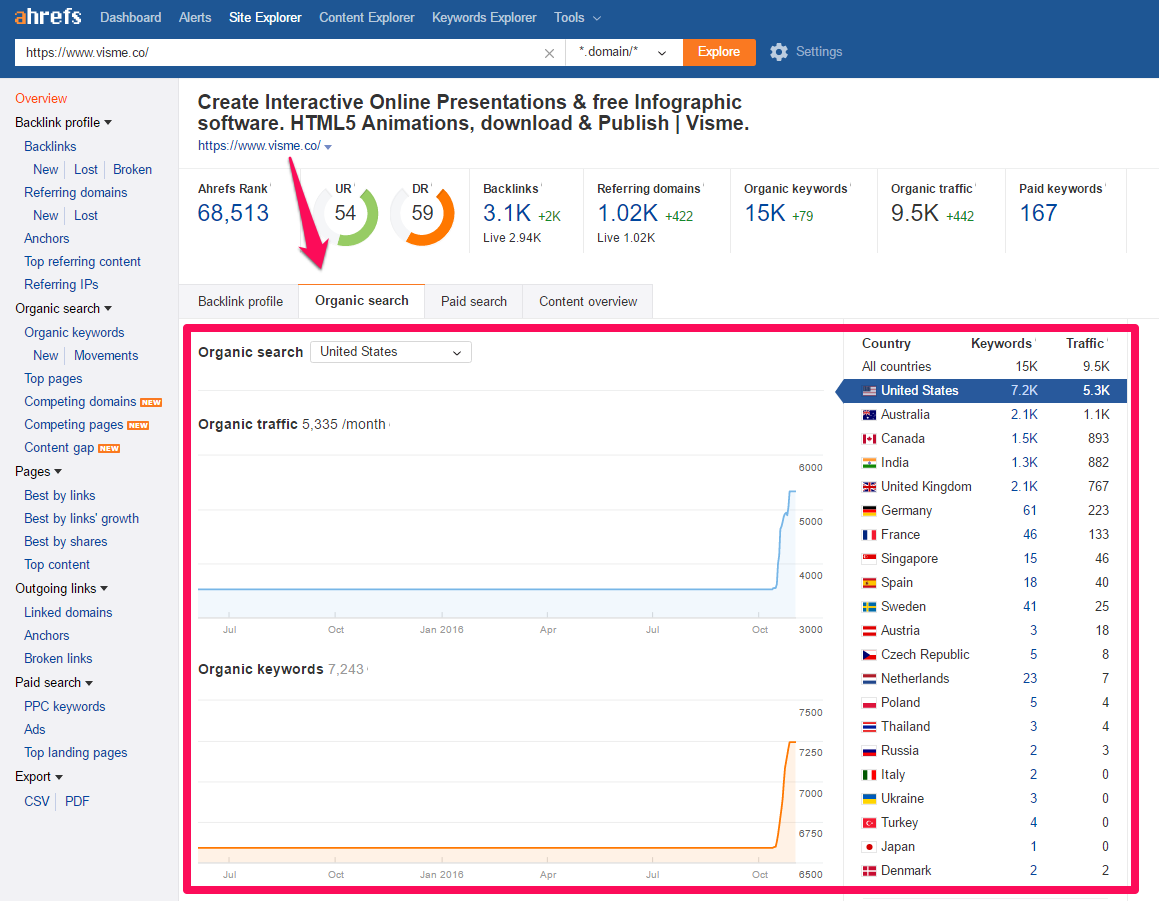Click the Paid keywords count 167
The image size is (1159, 901).
click(x=1039, y=213)
